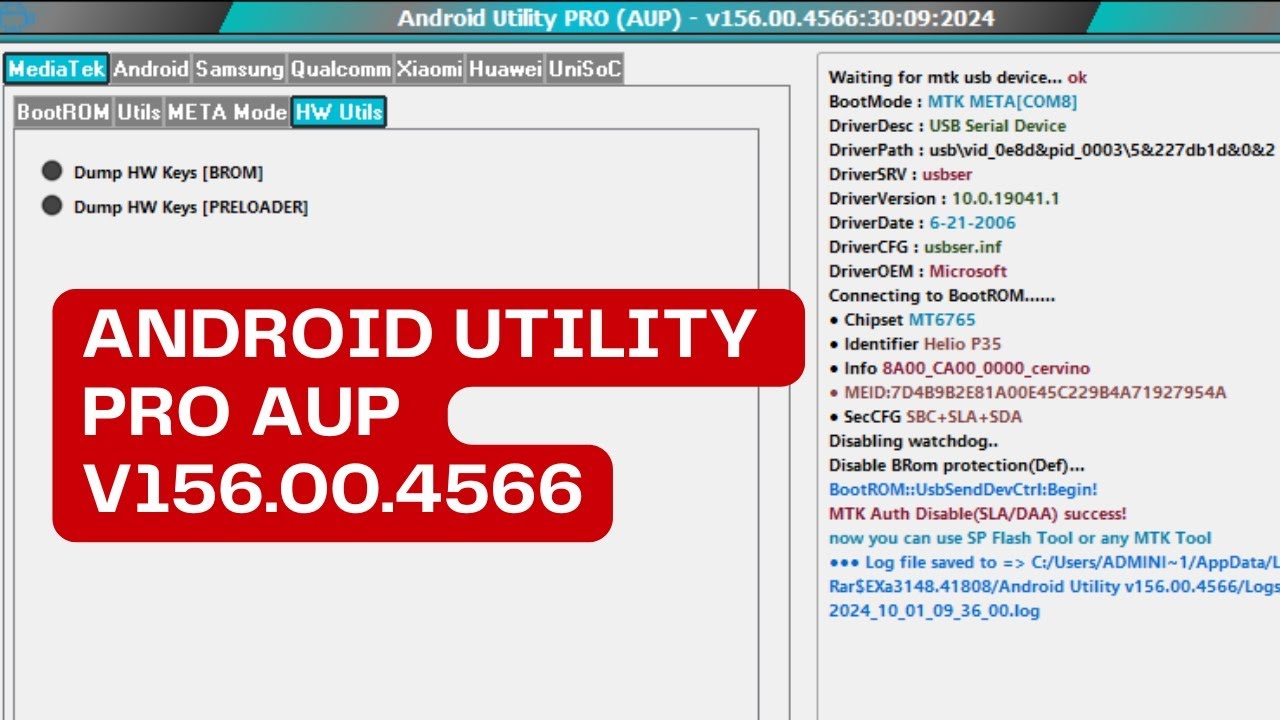
Task: Click the '2024_10_01_09_36_00.log' file name
Action: (934, 611)
